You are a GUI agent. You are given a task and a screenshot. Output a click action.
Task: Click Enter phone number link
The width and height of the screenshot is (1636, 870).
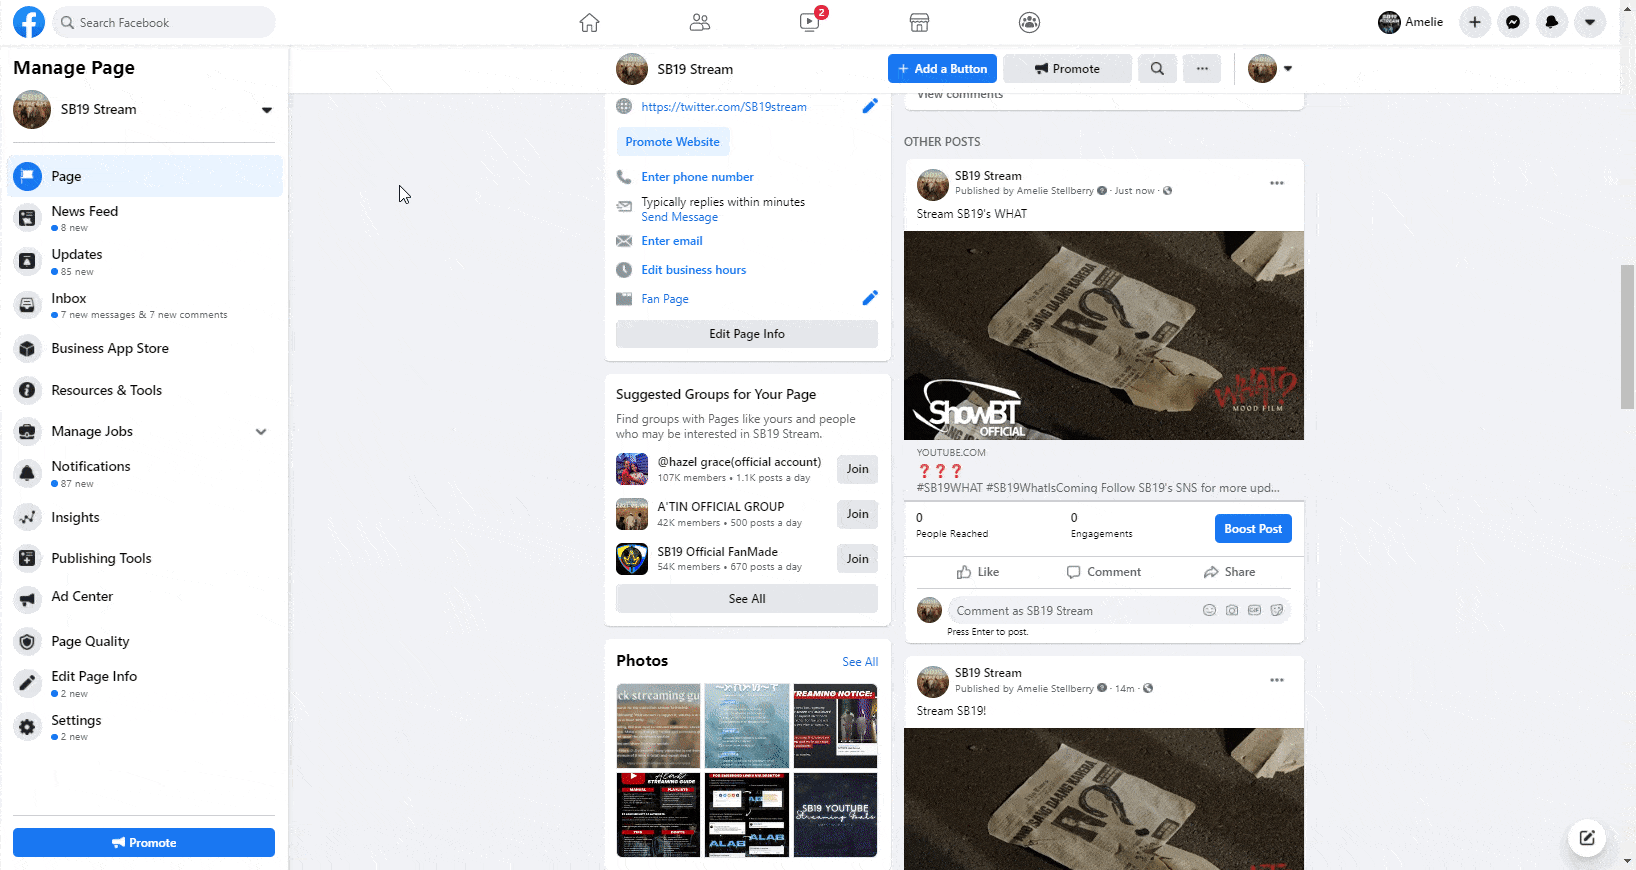point(697,177)
